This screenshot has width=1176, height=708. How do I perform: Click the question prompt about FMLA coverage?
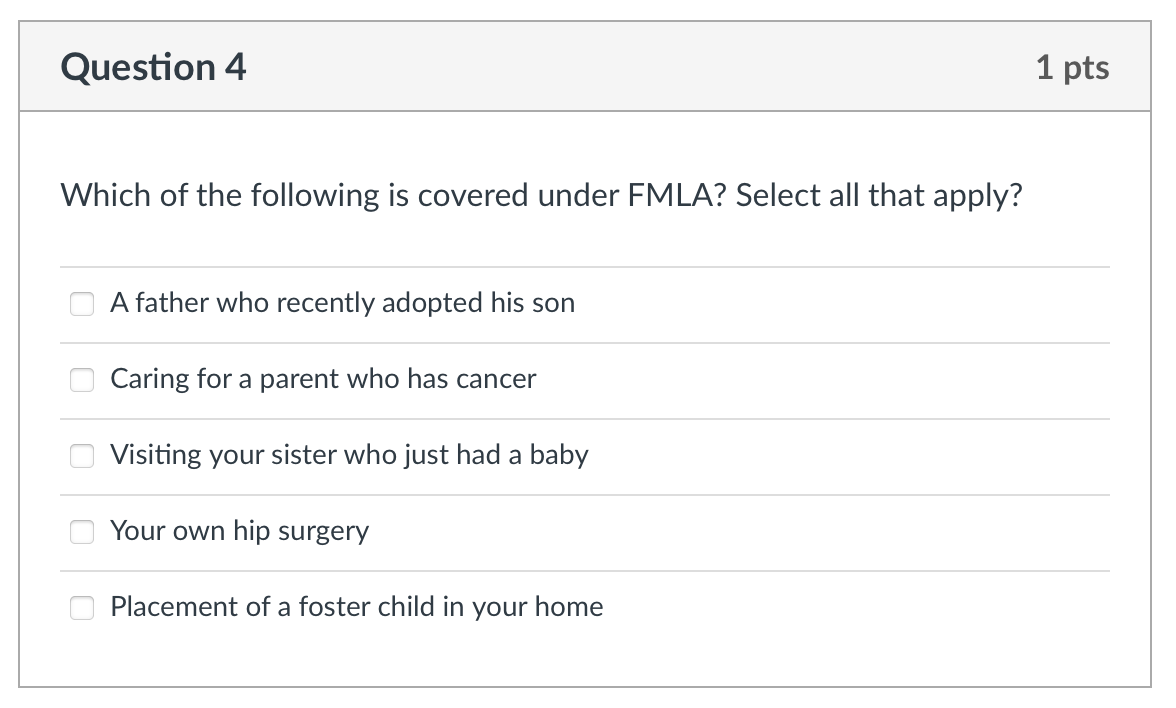point(541,195)
